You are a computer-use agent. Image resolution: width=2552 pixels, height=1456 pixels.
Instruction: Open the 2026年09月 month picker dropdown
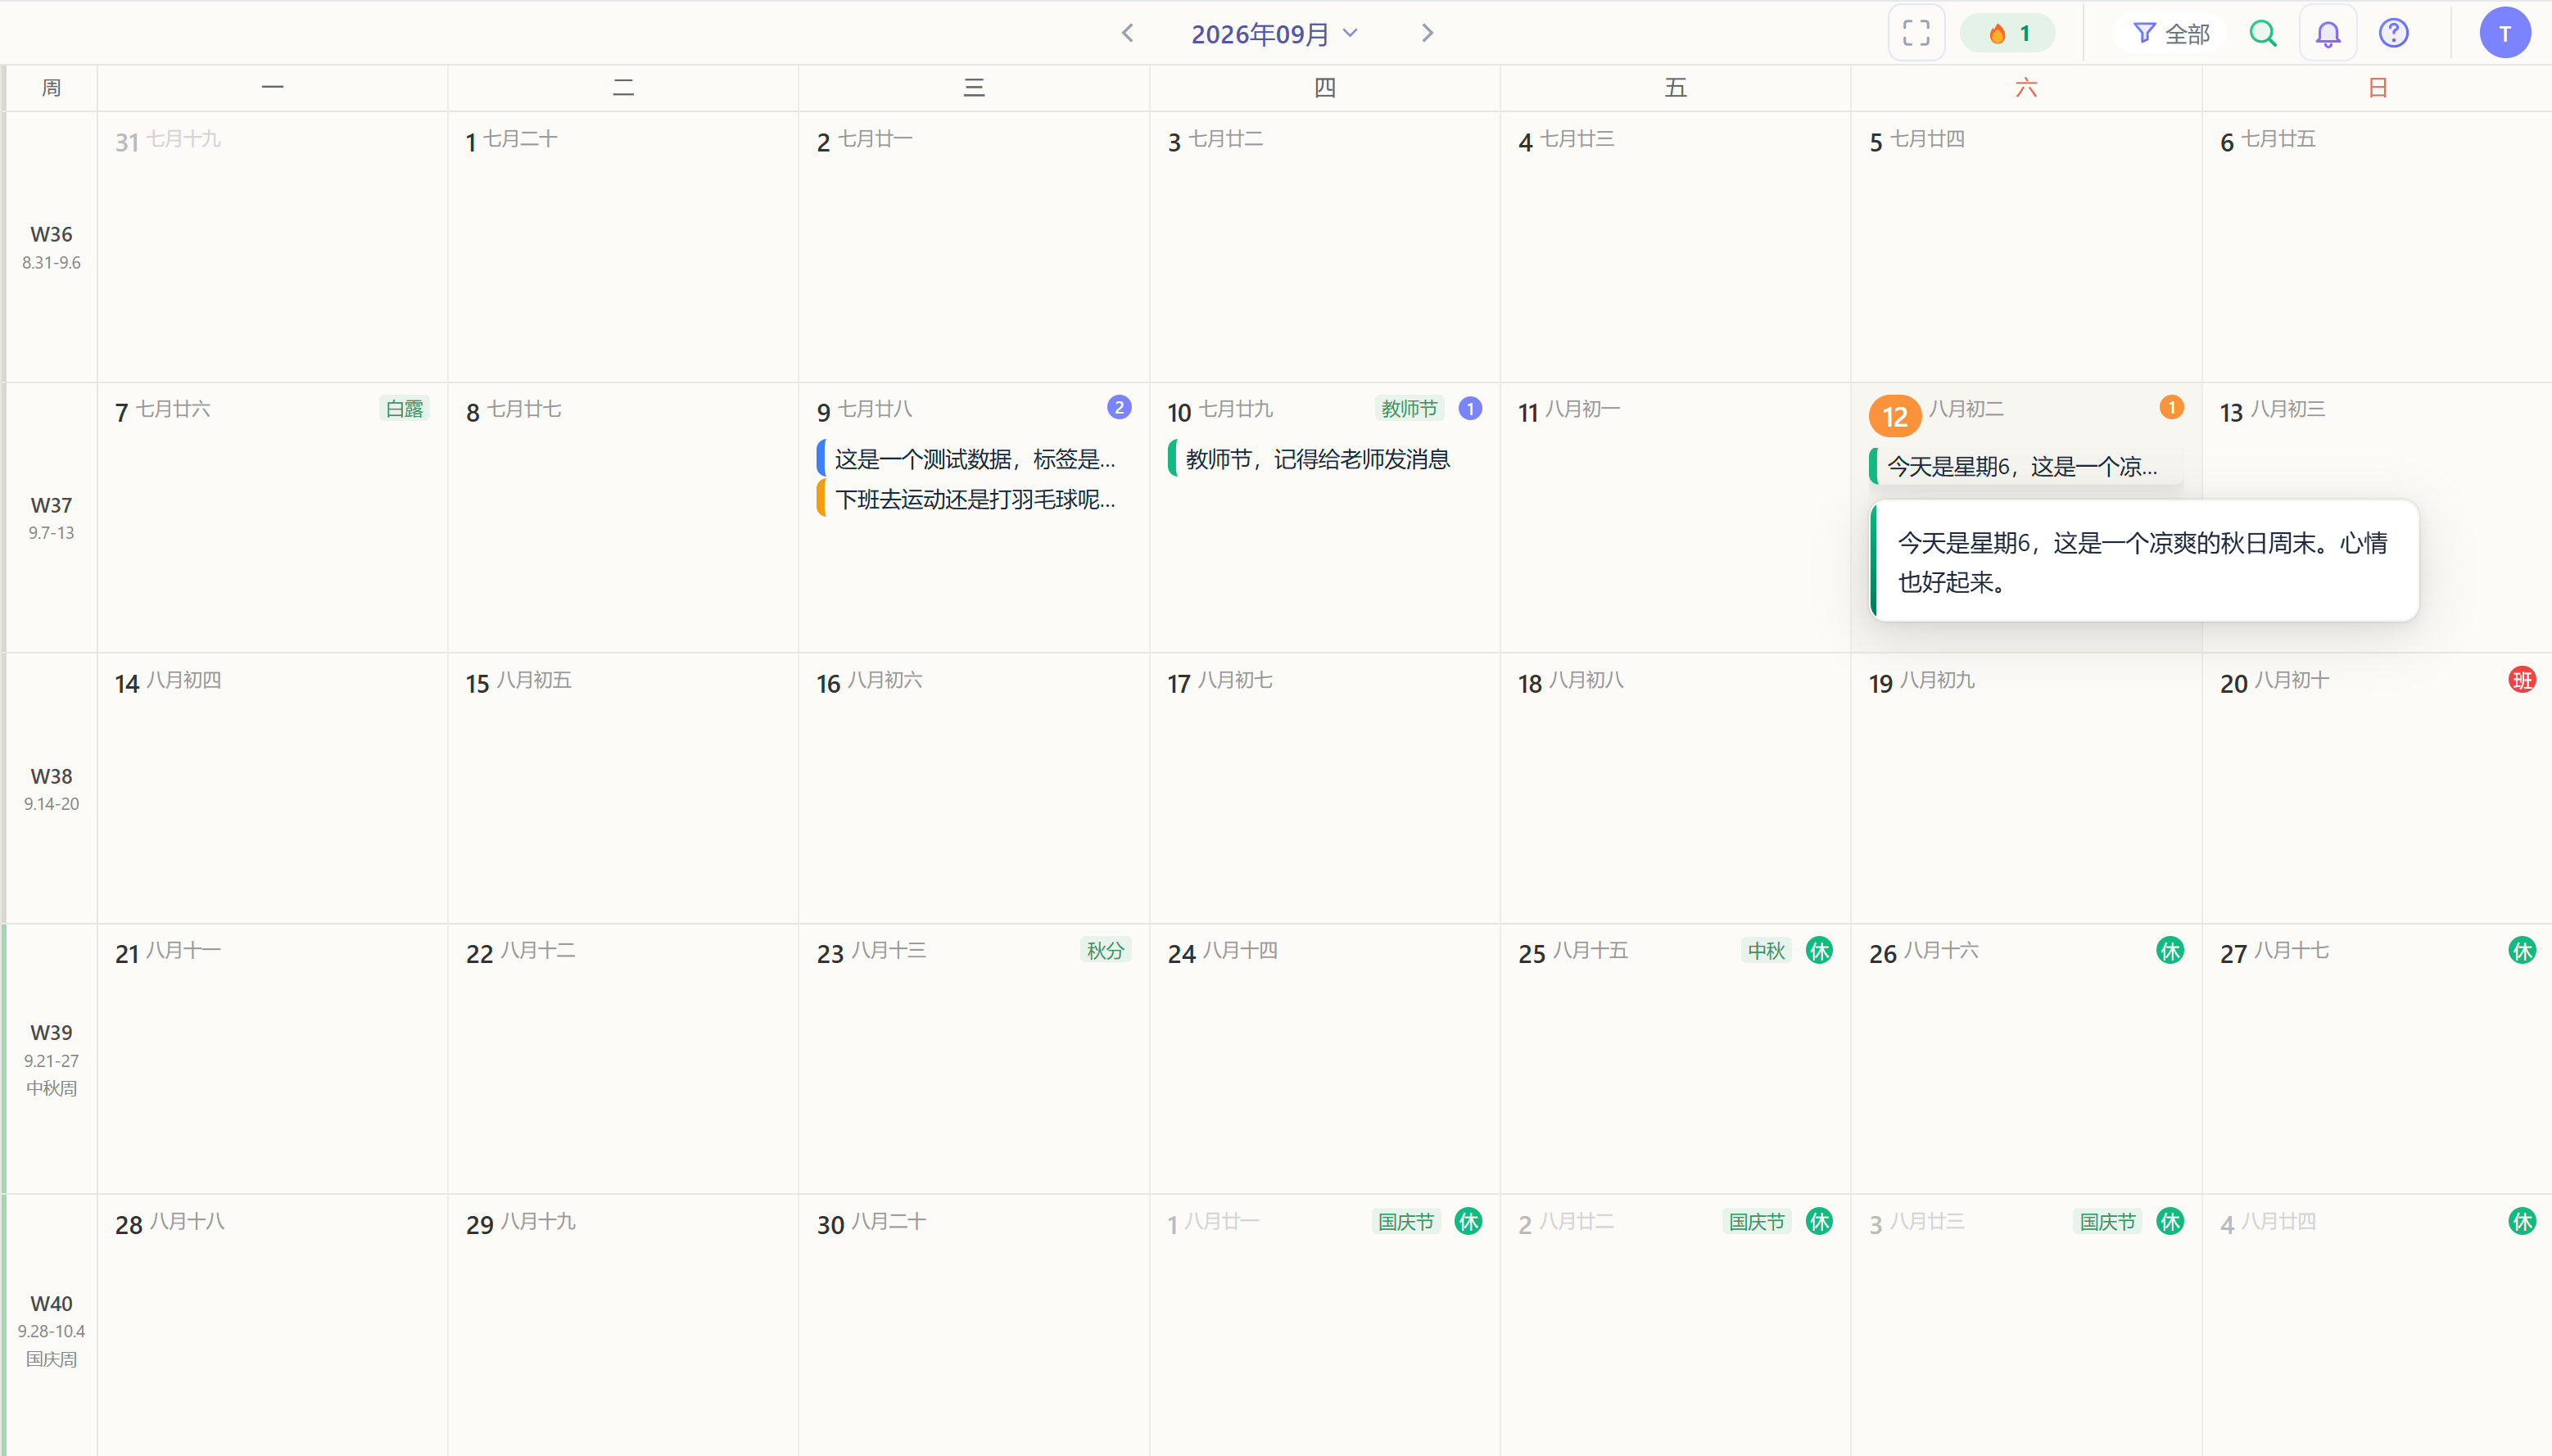1274,33
